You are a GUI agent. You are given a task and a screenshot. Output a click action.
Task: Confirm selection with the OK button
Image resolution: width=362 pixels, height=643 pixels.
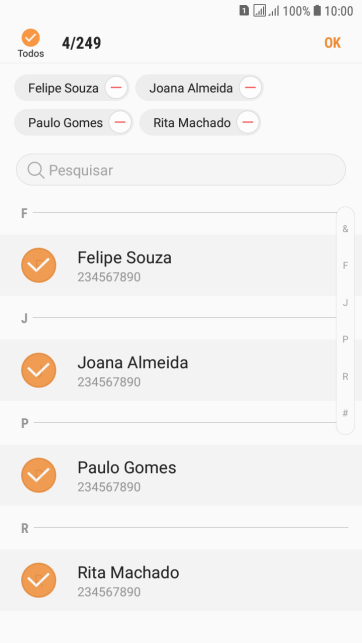pyautogui.click(x=332, y=43)
